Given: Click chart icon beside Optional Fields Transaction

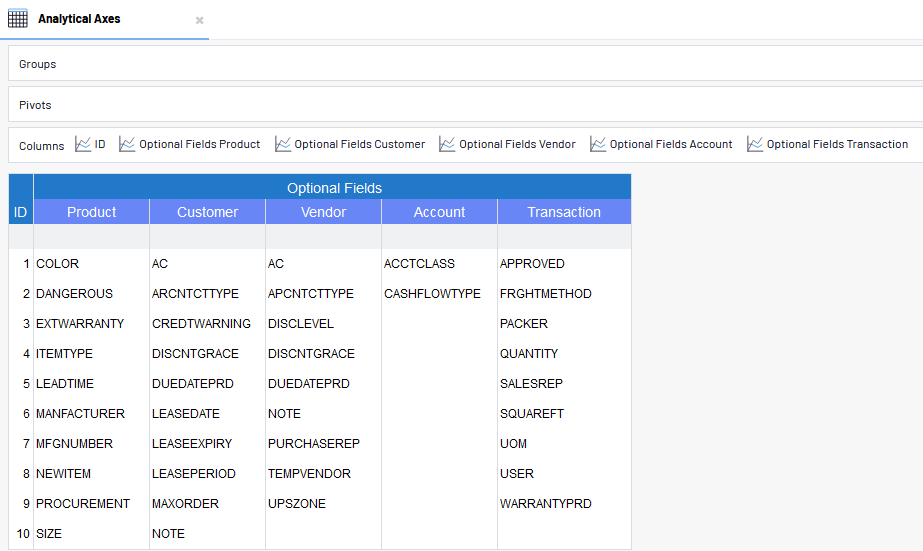Looking at the screenshot, I should (x=755, y=144).
